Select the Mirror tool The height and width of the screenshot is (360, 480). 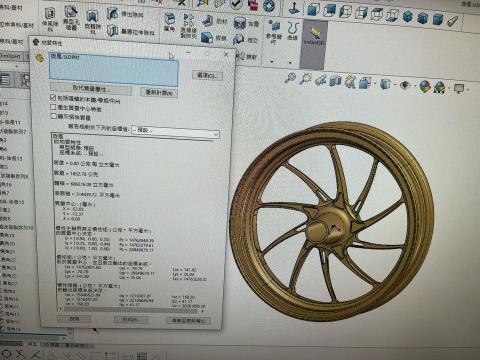point(247,57)
